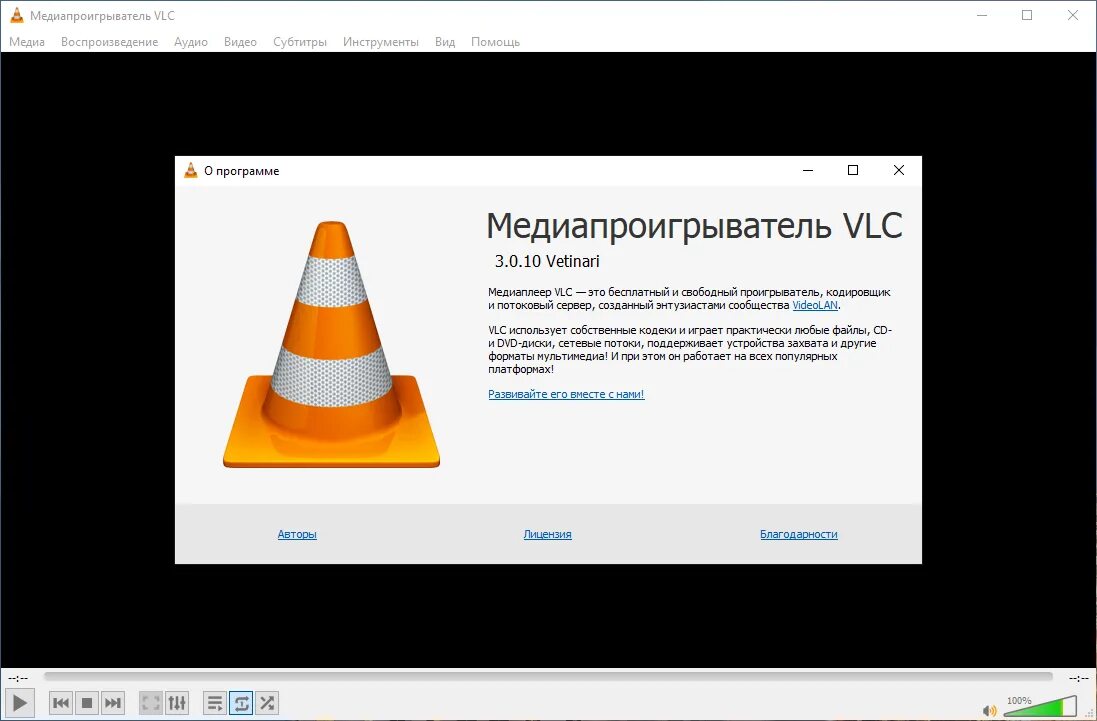Open the 'Развивайте его вместе с нами!' link
This screenshot has height=721, width=1097.
tap(566, 394)
